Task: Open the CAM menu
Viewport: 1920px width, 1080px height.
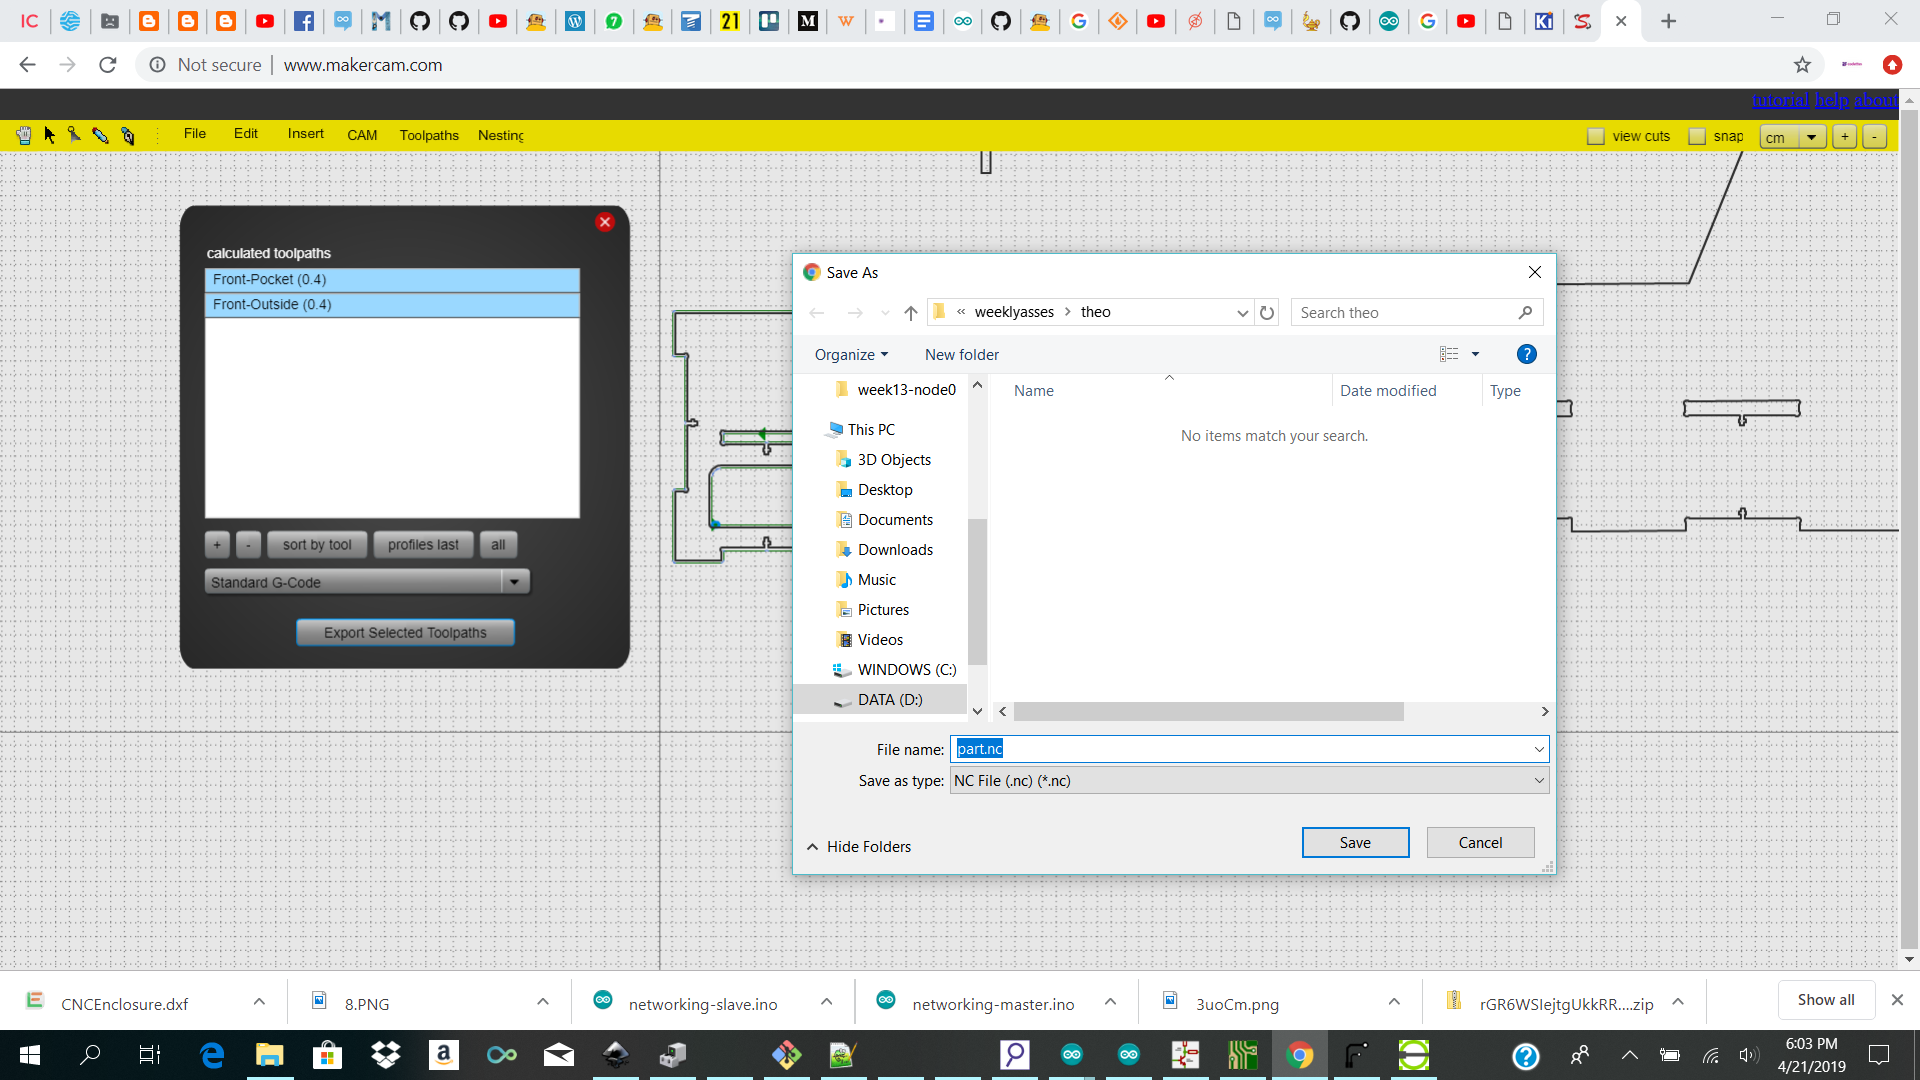Action: (x=362, y=134)
